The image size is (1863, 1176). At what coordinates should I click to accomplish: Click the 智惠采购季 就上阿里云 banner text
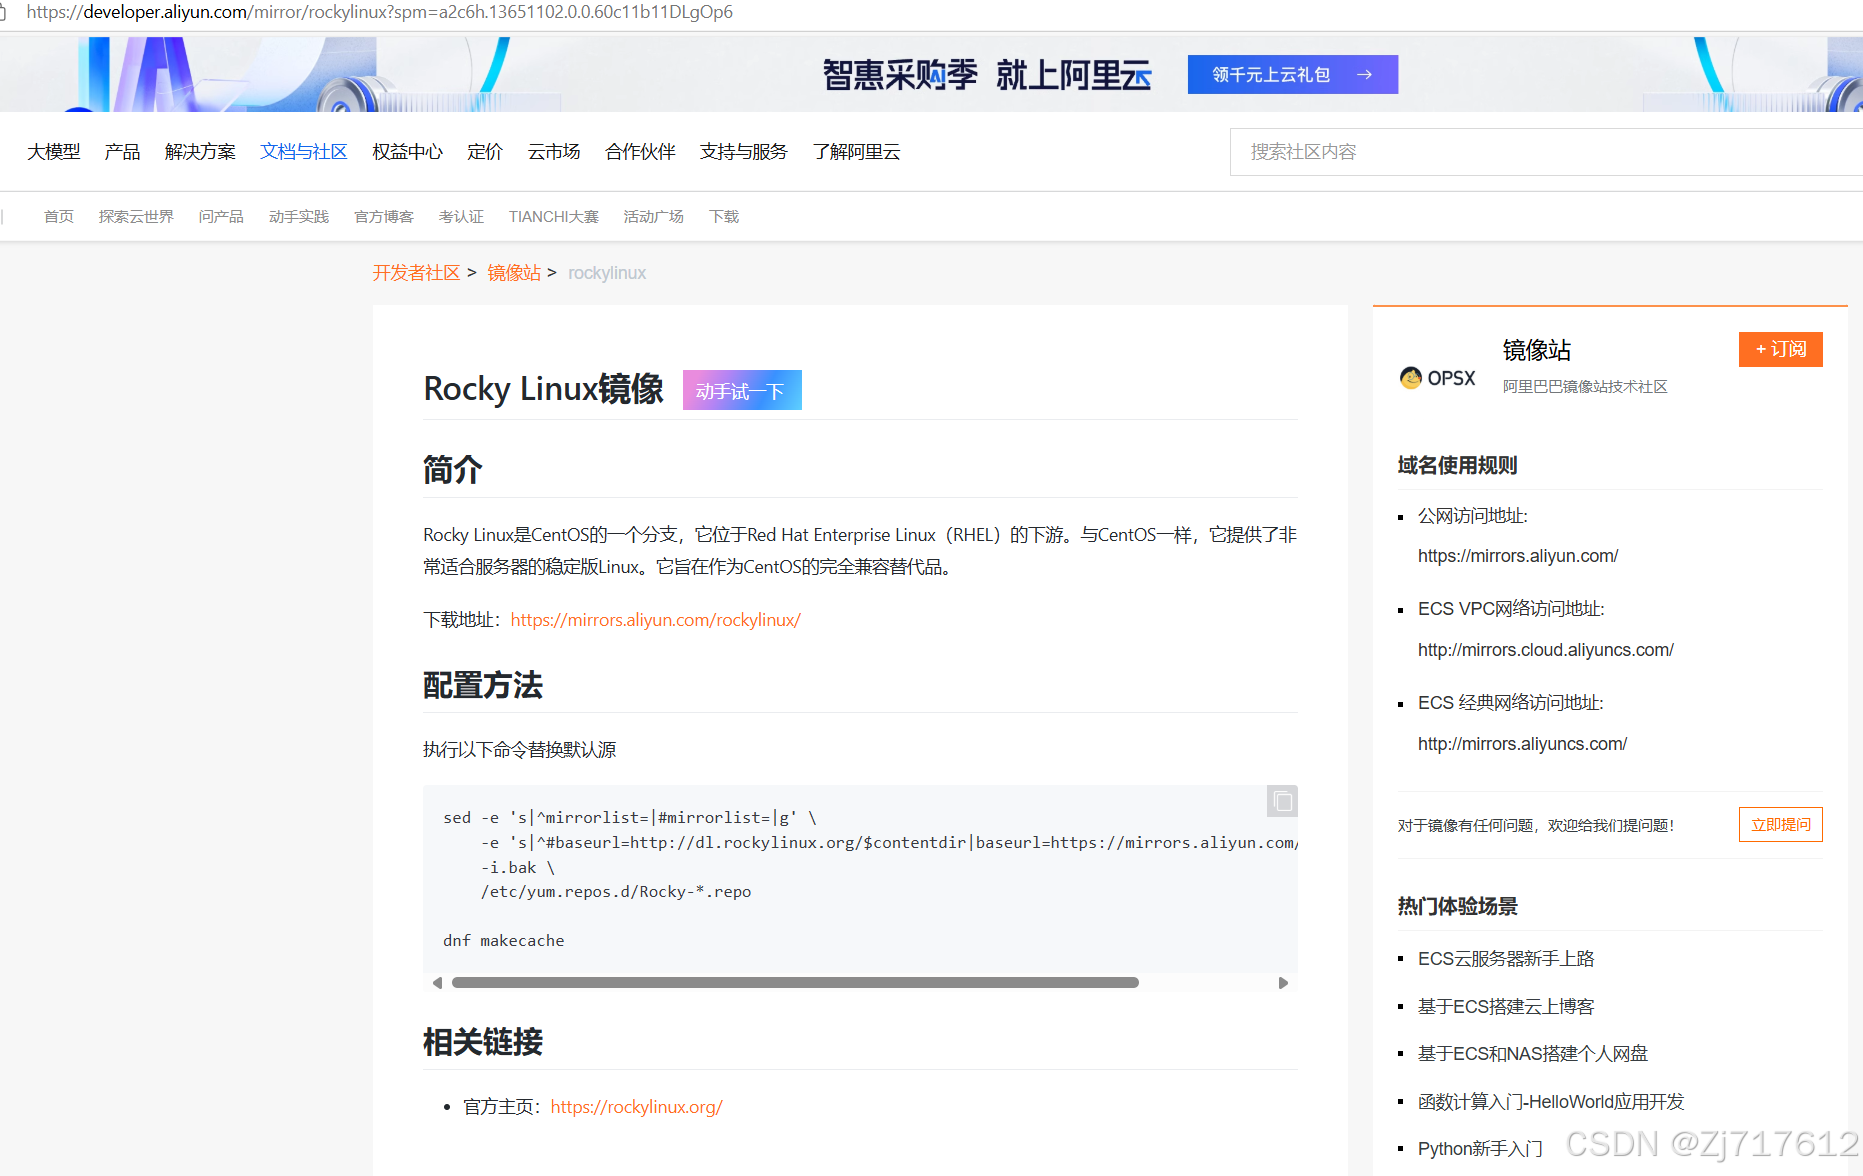tap(987, 75)
